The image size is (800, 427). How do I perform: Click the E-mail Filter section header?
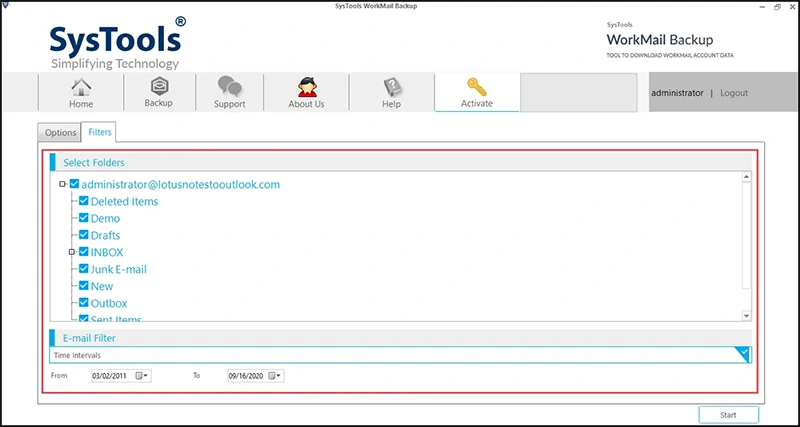401,338
